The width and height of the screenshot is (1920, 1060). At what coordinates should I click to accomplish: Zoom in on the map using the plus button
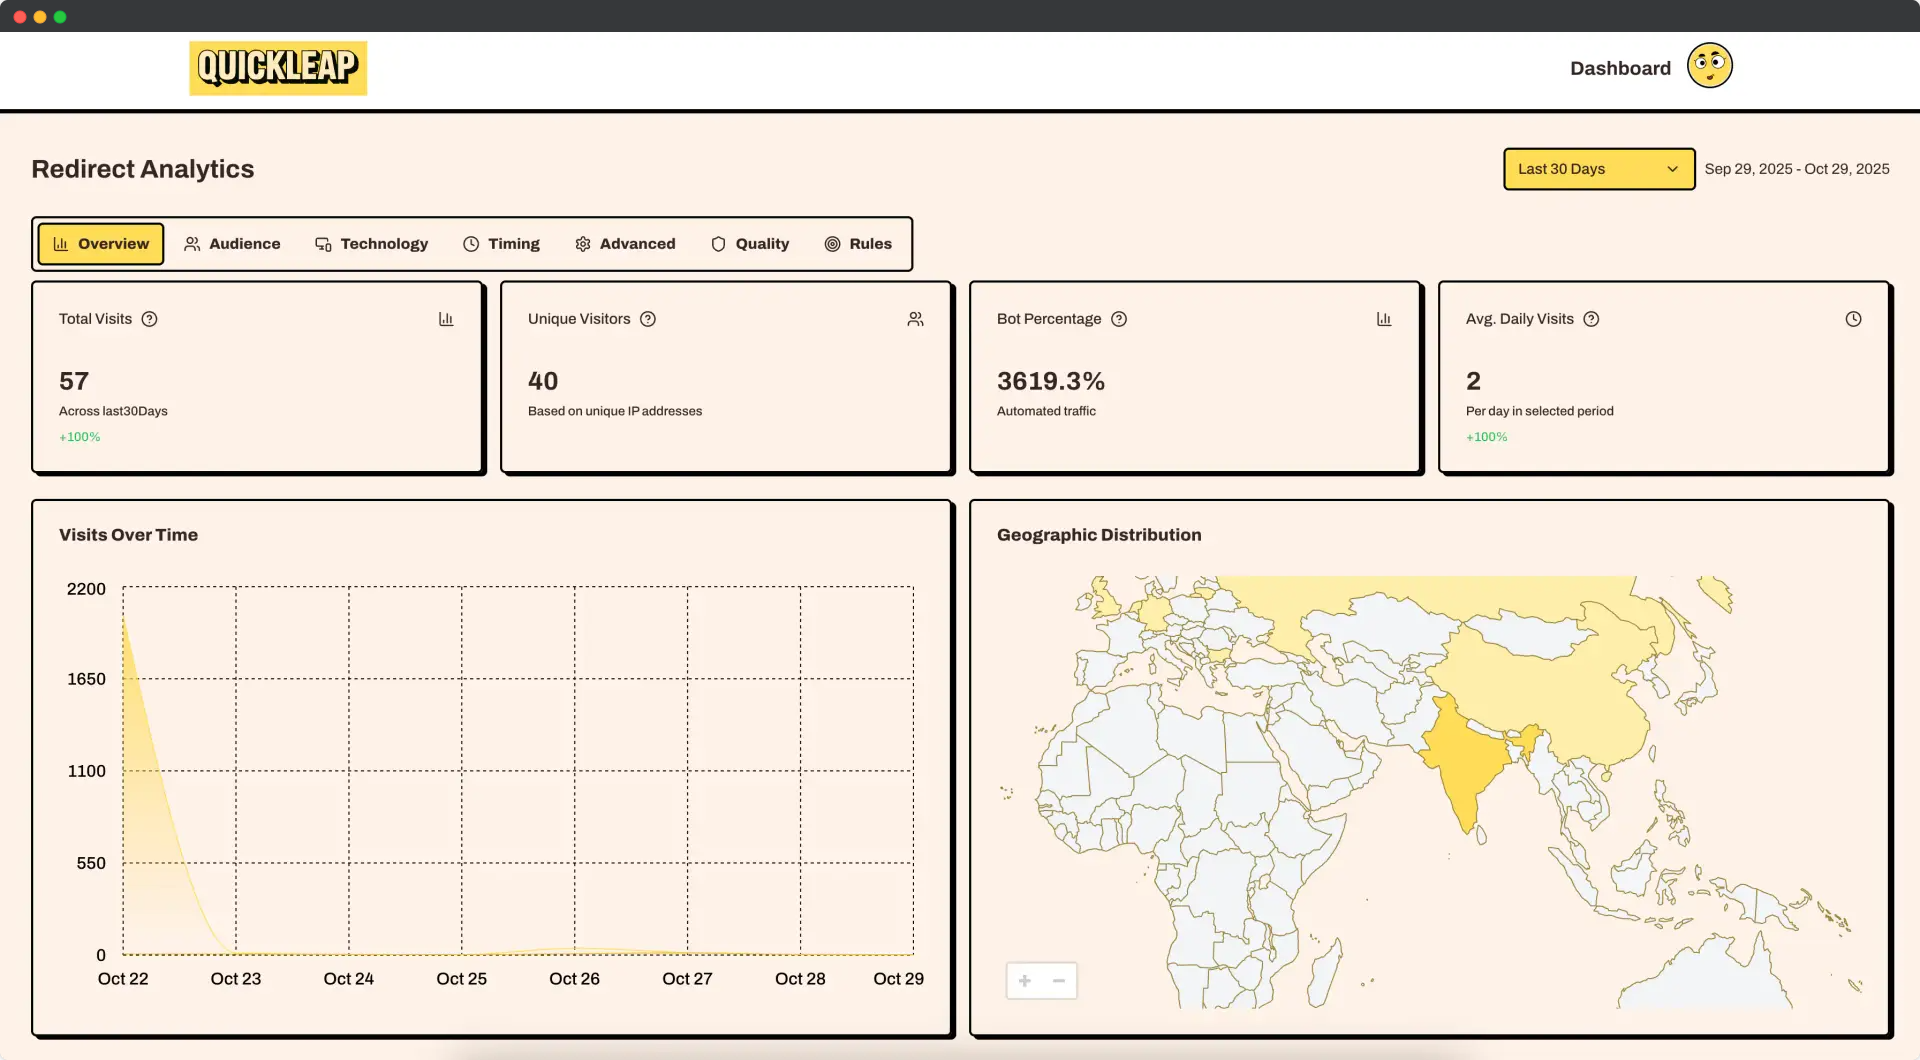1024,980
